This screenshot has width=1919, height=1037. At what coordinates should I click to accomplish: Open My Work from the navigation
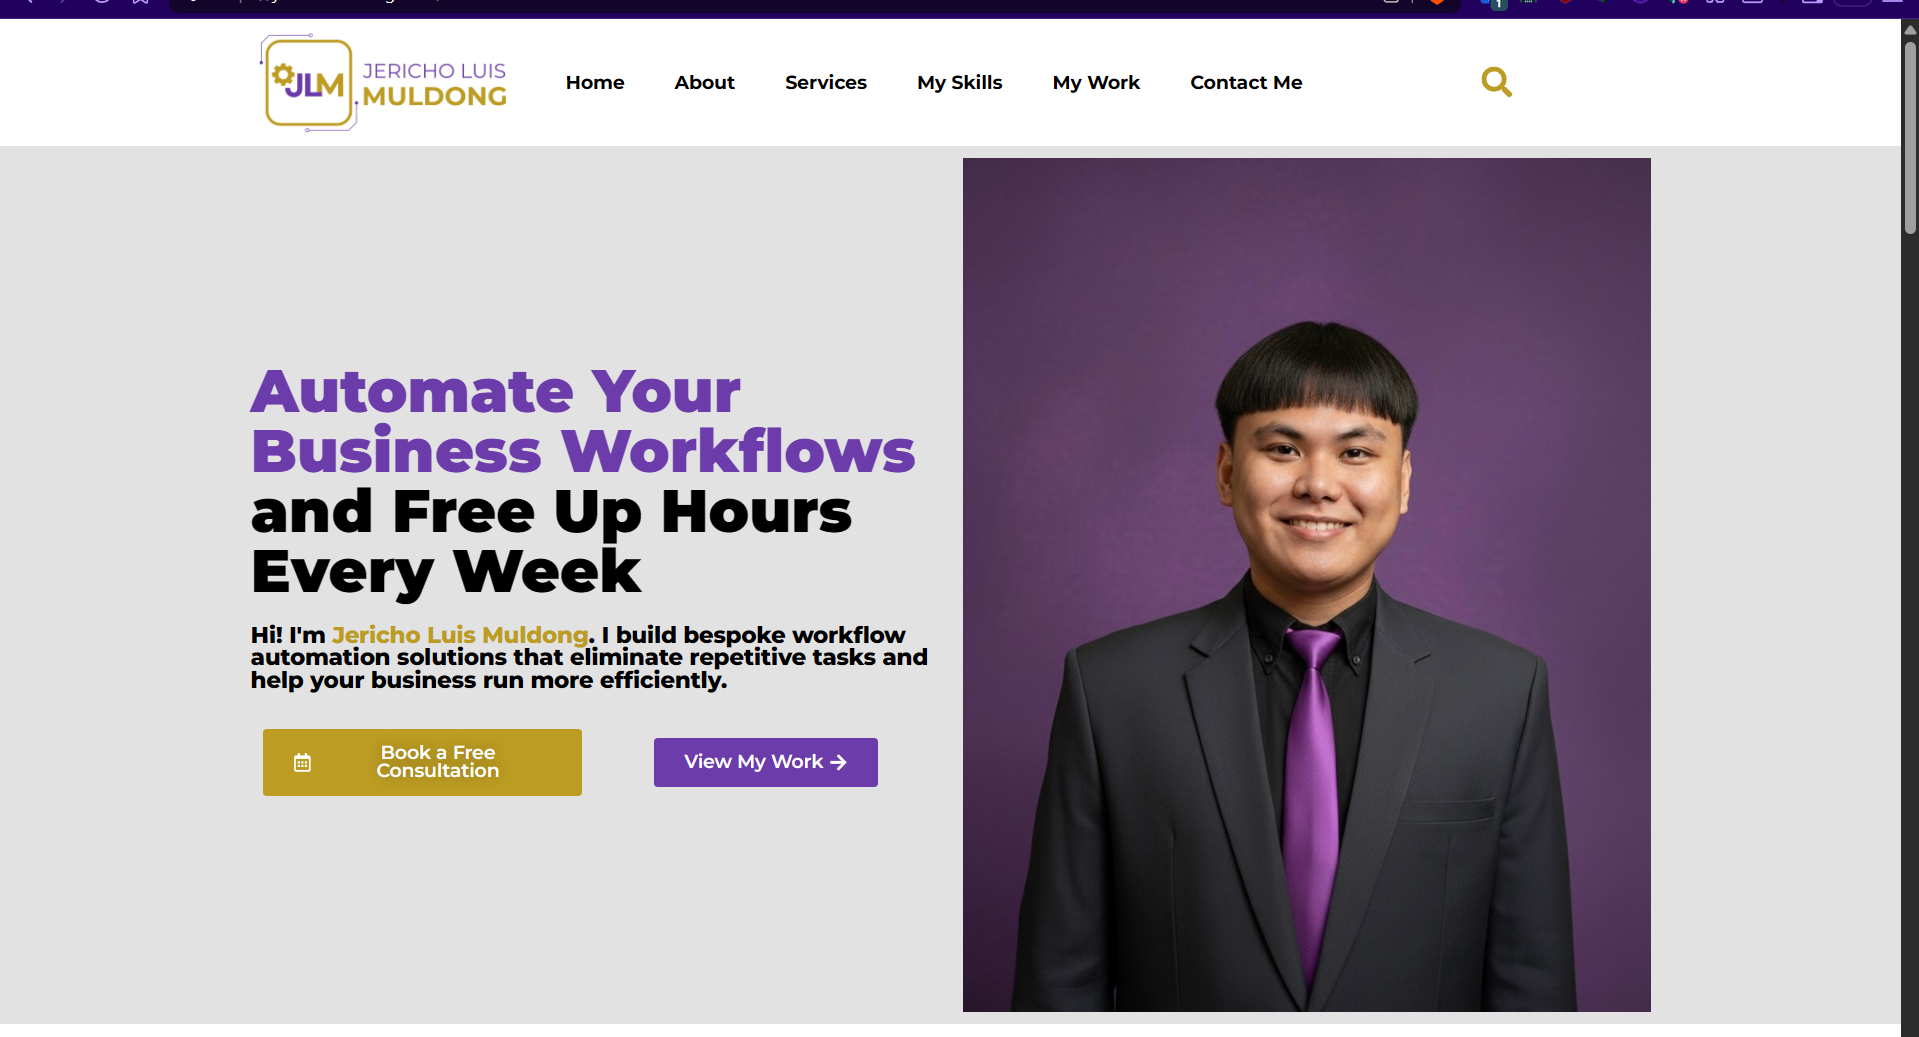click(x=1096, y=83)
